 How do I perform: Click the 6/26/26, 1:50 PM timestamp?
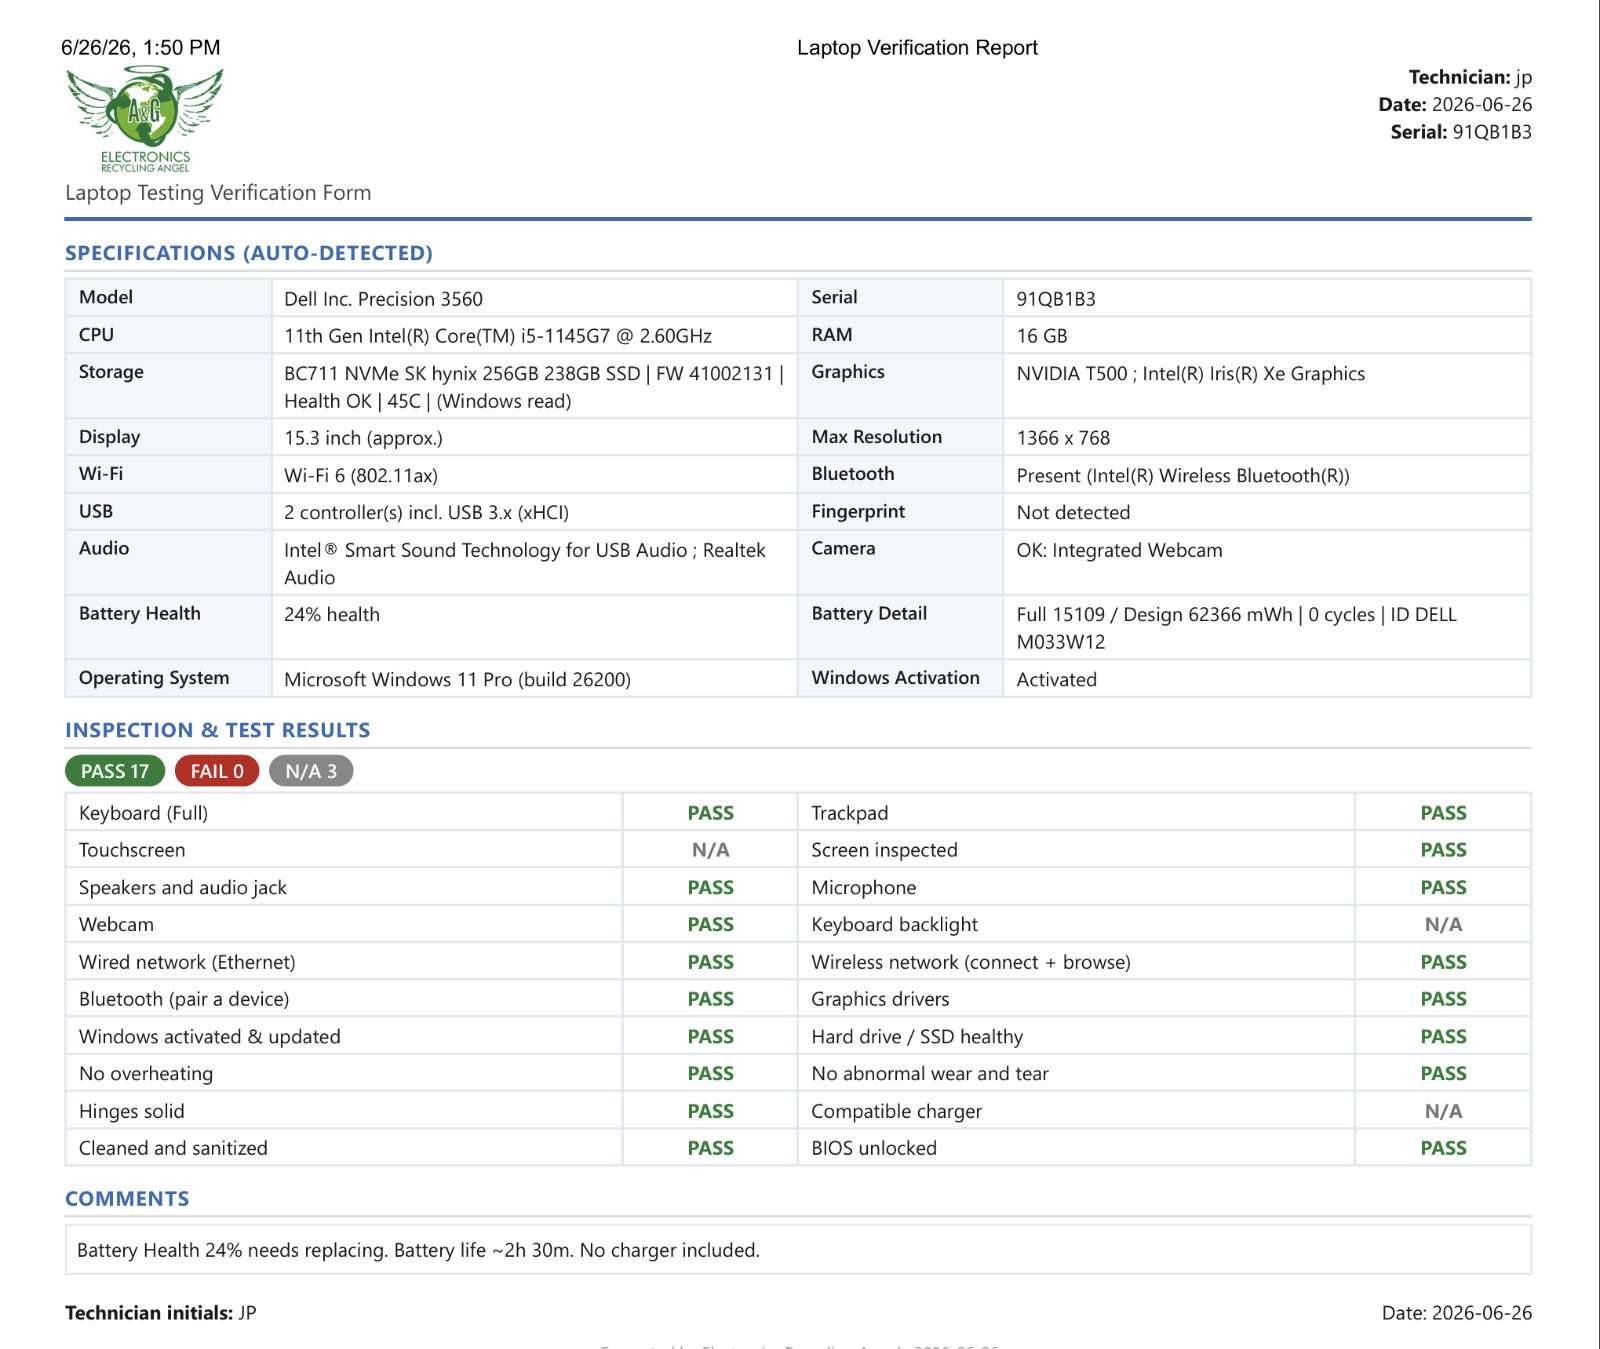pos(141,48)
